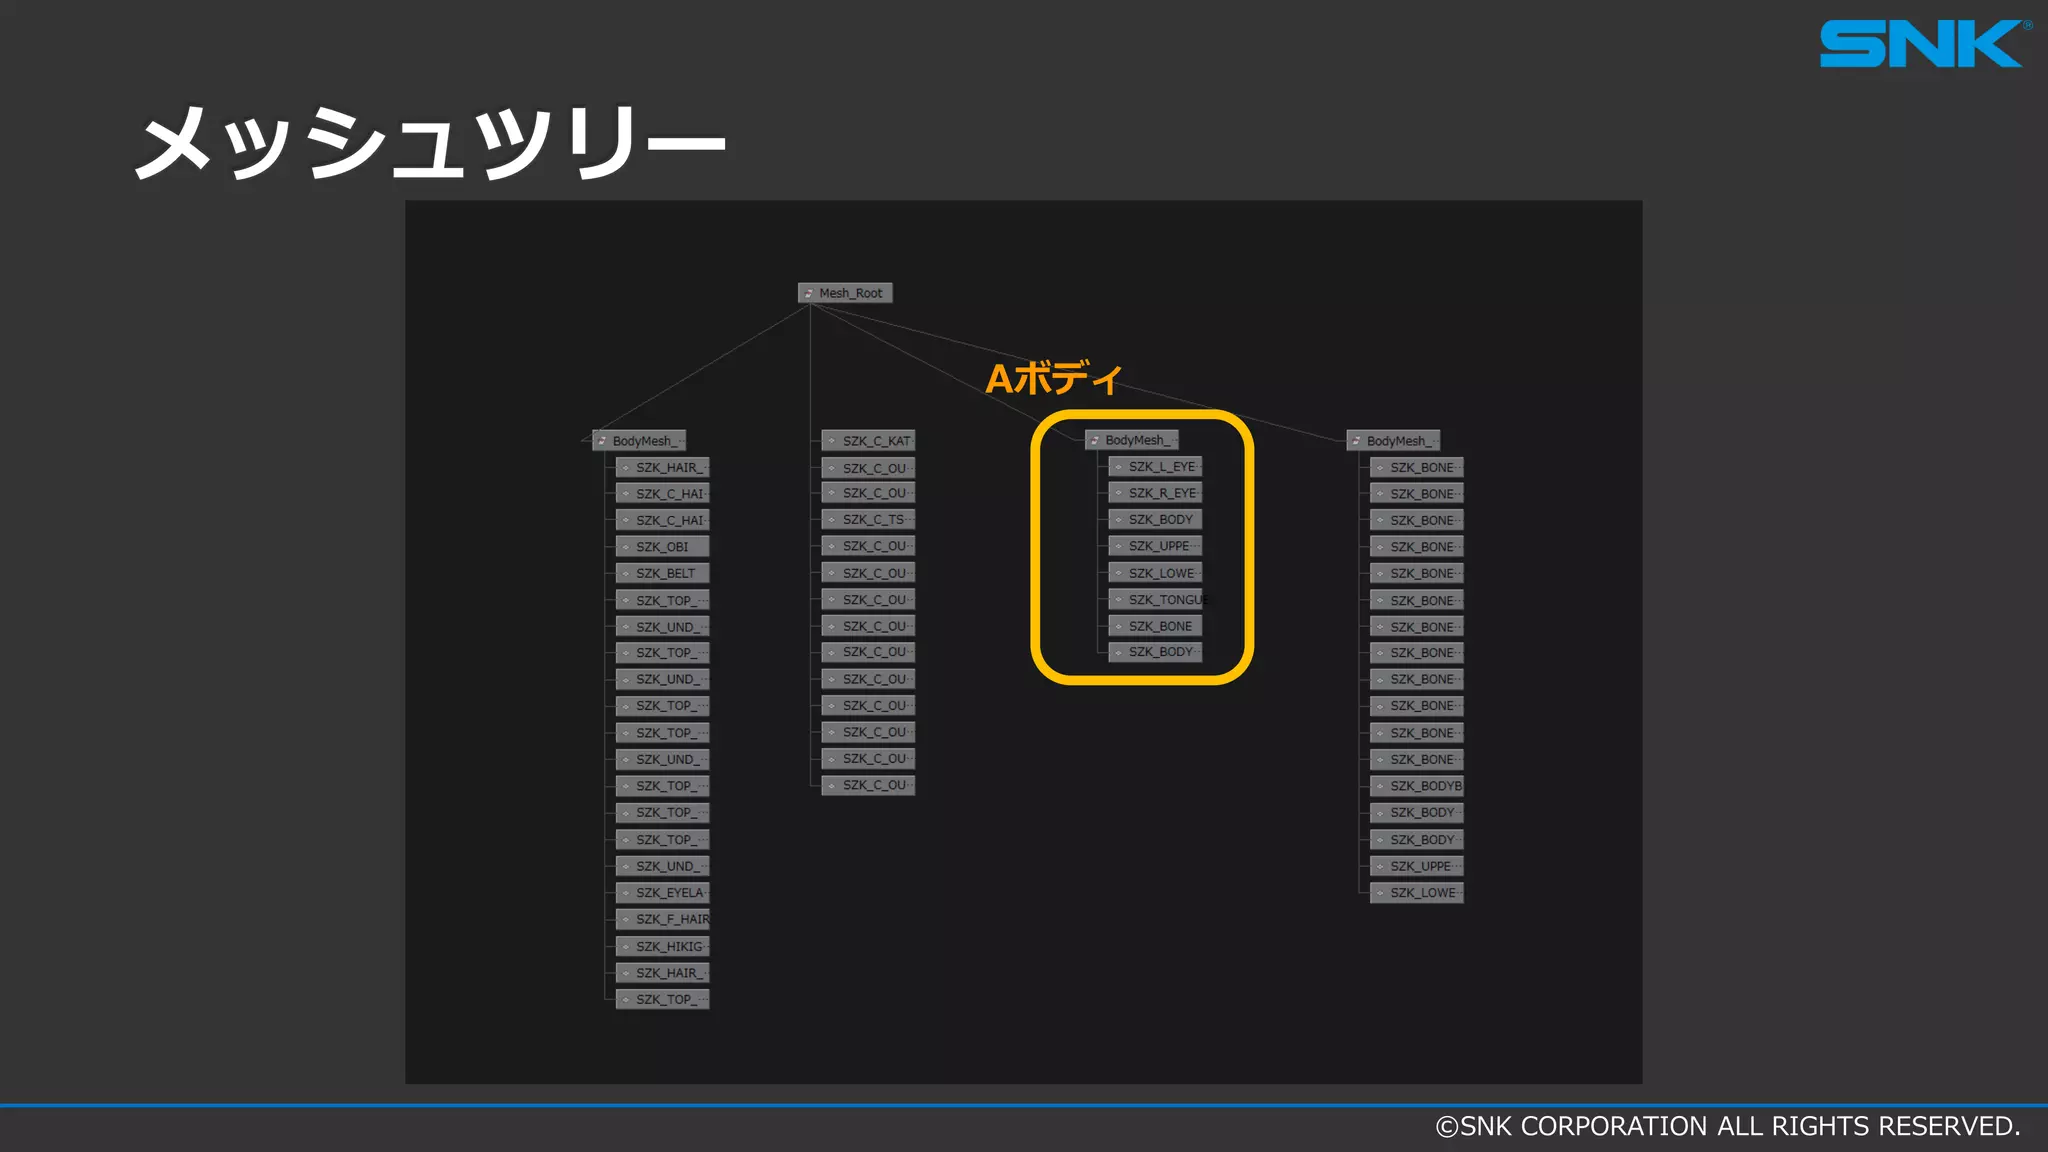Select SZK_BONE directly above SZK_BODYB
The height and width of the screenshot is (1152, 2048).
pos(1417,759)
